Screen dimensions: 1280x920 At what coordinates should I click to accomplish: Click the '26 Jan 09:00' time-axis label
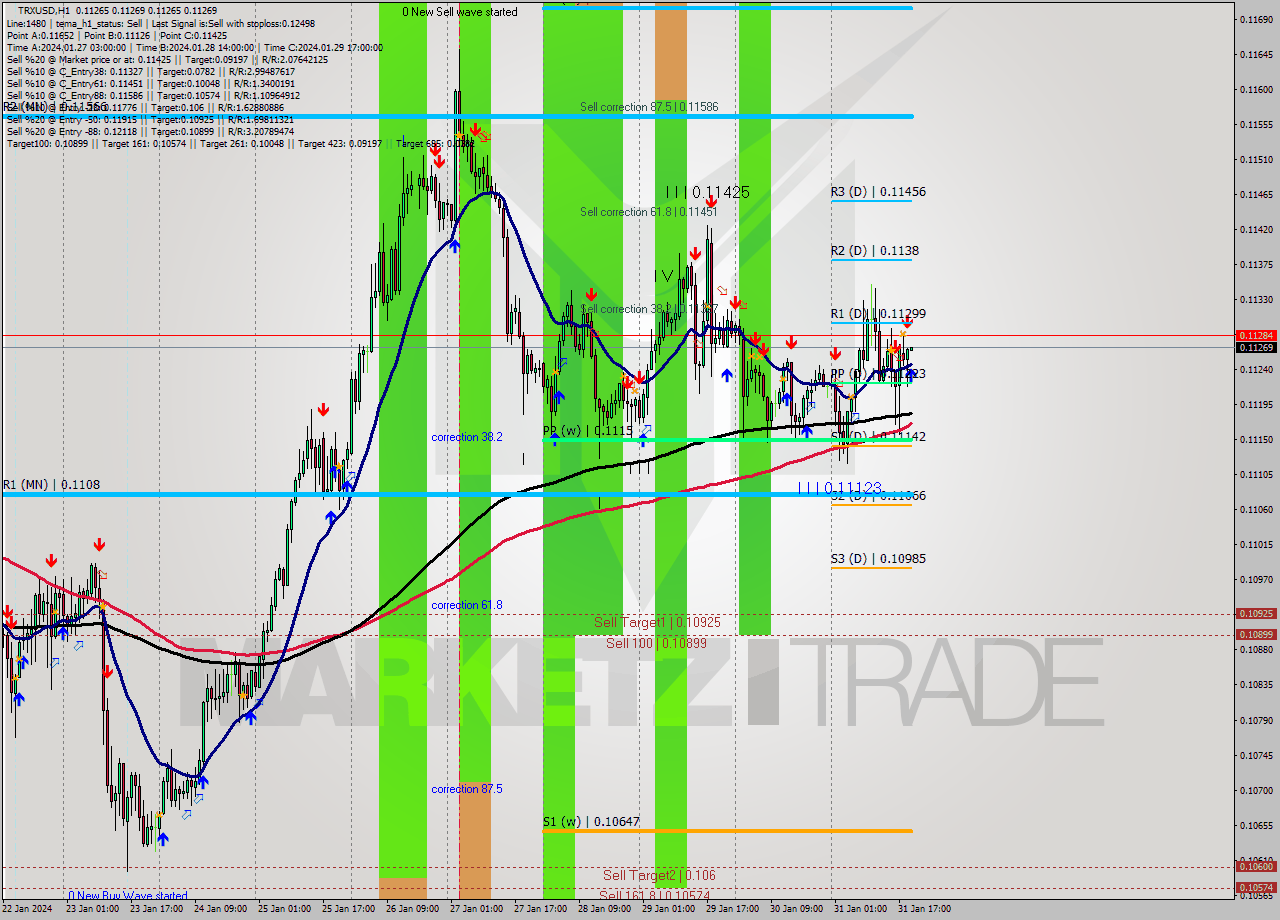411,909
